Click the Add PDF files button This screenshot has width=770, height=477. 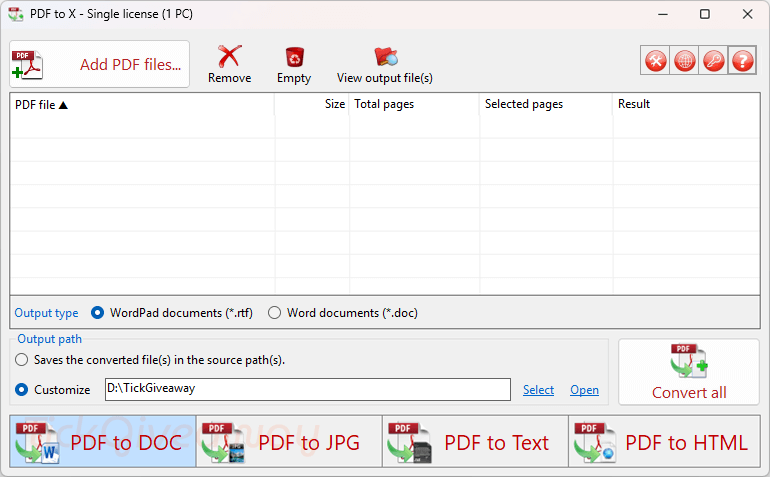click(x=99, y=64)
